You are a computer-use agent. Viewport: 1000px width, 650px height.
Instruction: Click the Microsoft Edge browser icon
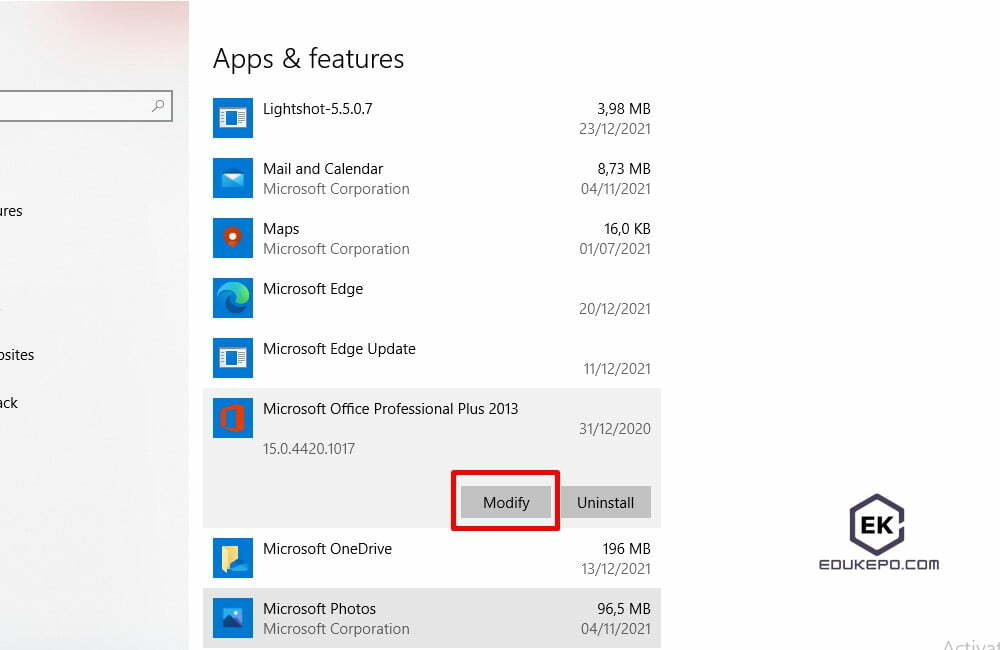point(233,298)
